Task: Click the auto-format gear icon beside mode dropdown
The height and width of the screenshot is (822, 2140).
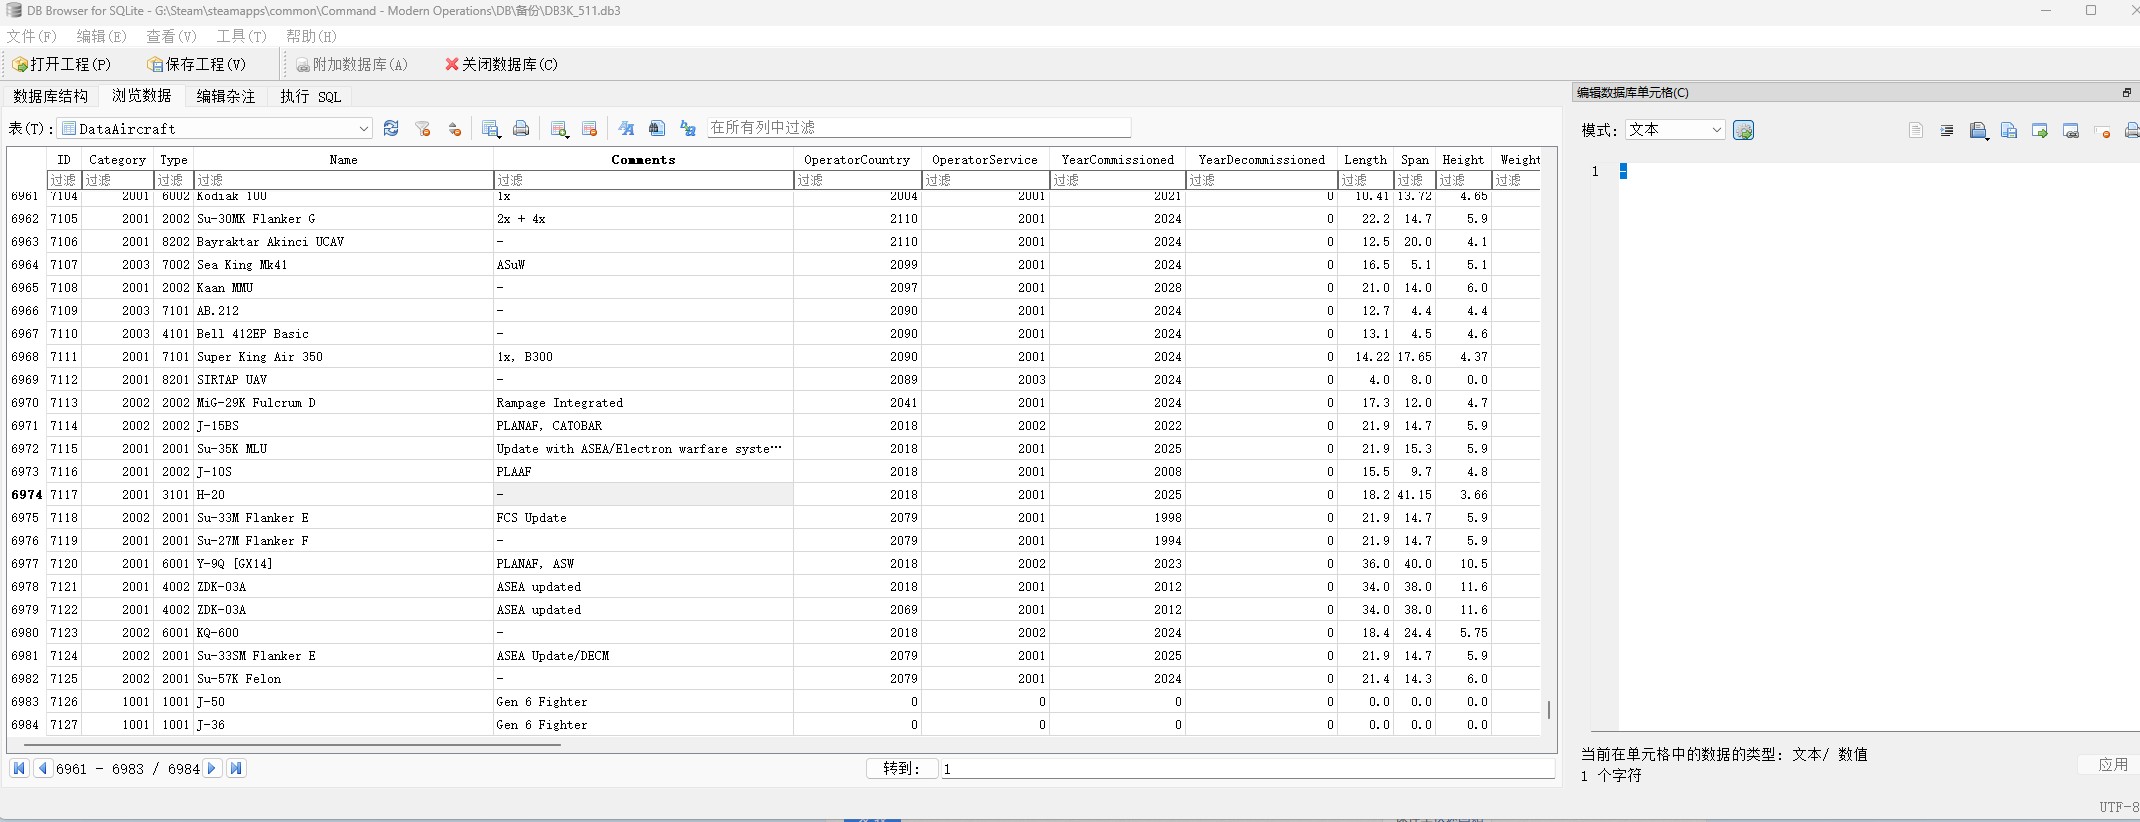Action: coord(1743,130)
